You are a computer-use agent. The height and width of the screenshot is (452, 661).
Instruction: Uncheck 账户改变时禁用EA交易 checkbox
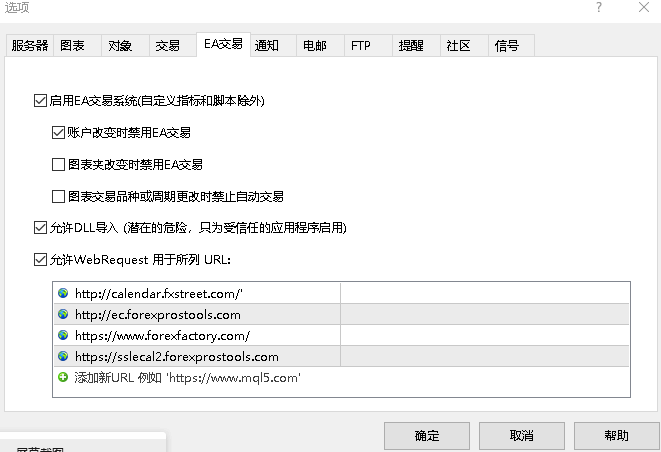coord(58,133)
